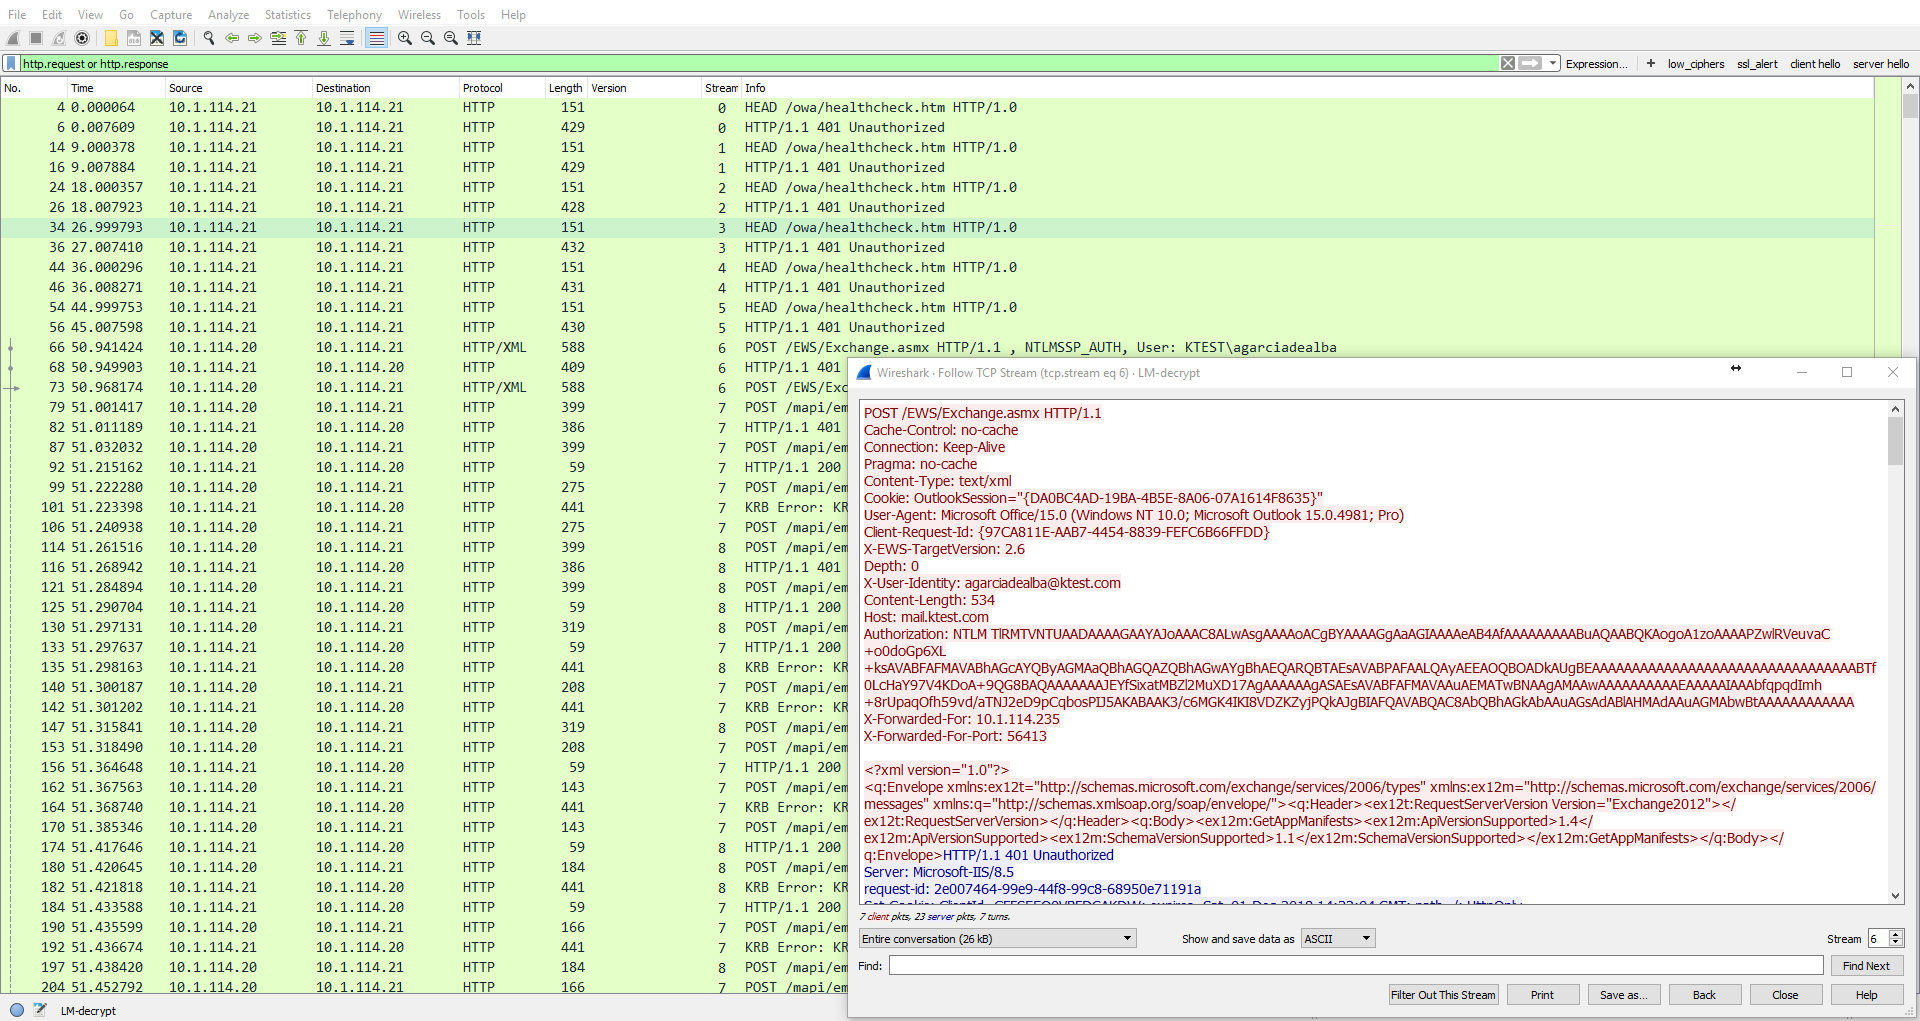1920x1021 pixels.
Task: Jump to the last packet icon
Action: (x=324, y=38)
